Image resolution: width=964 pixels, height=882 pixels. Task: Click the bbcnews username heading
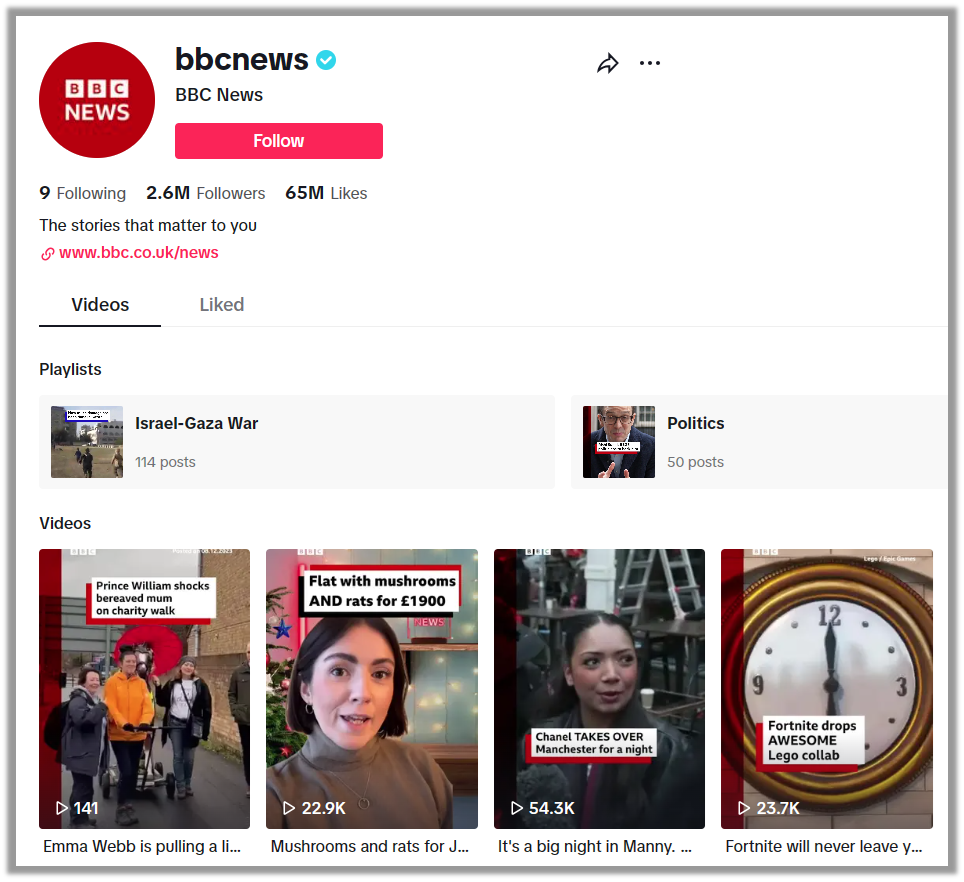[242, 60]
